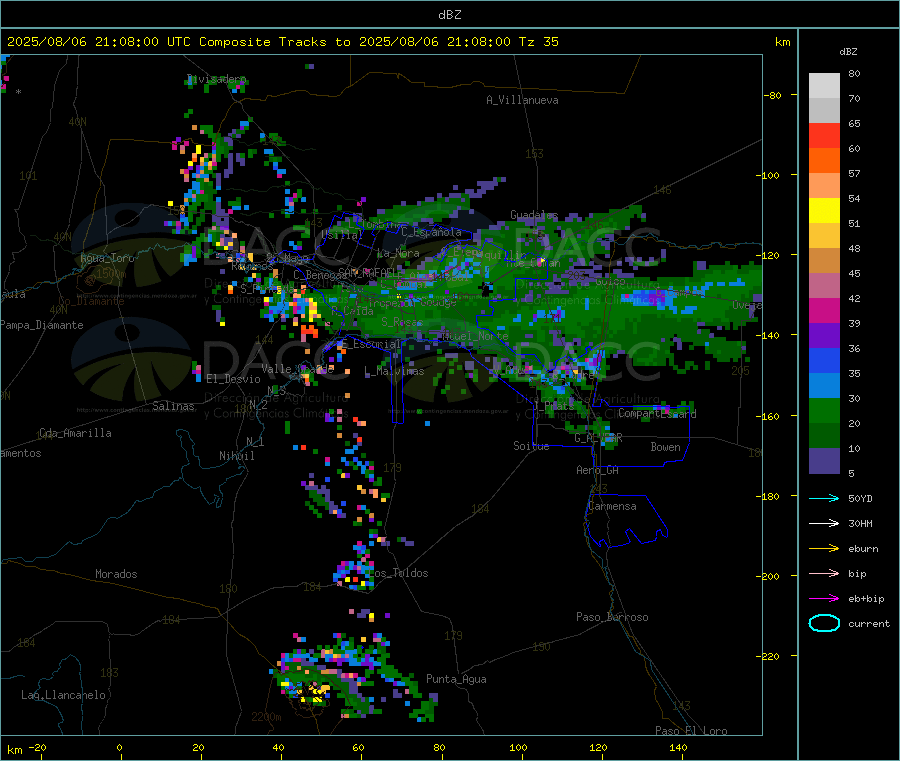Click the '-80' tick on vertical km axis
Screen dimensions: 900x761
(773, 95)
